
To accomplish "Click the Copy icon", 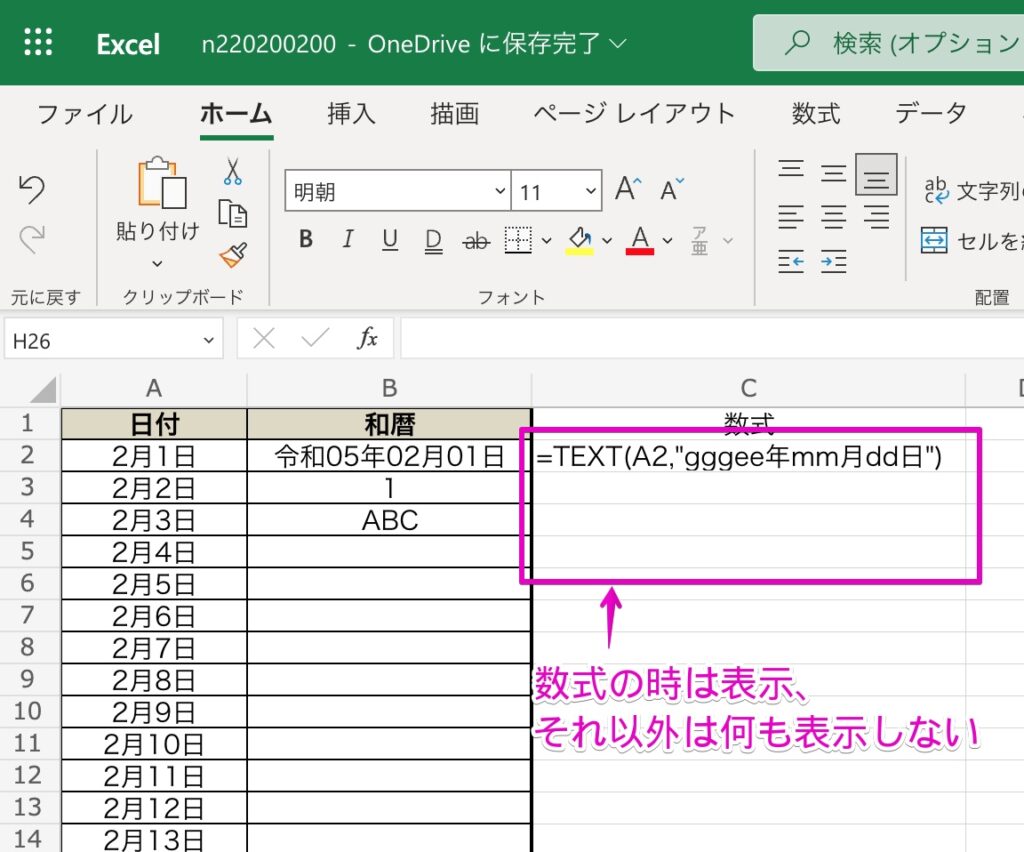I will (x=232, y=213).
